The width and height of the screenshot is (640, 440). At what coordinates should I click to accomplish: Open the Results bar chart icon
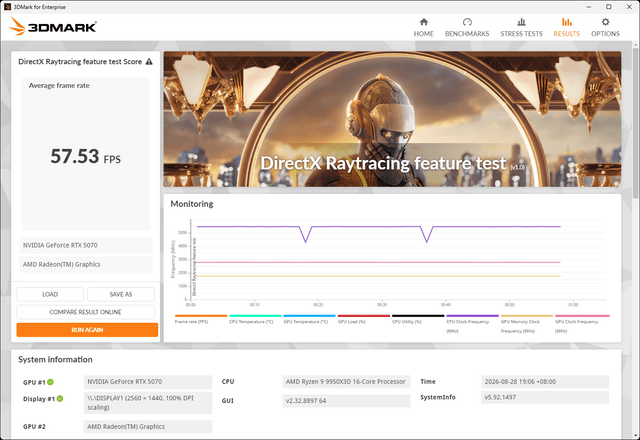point(567,22)
